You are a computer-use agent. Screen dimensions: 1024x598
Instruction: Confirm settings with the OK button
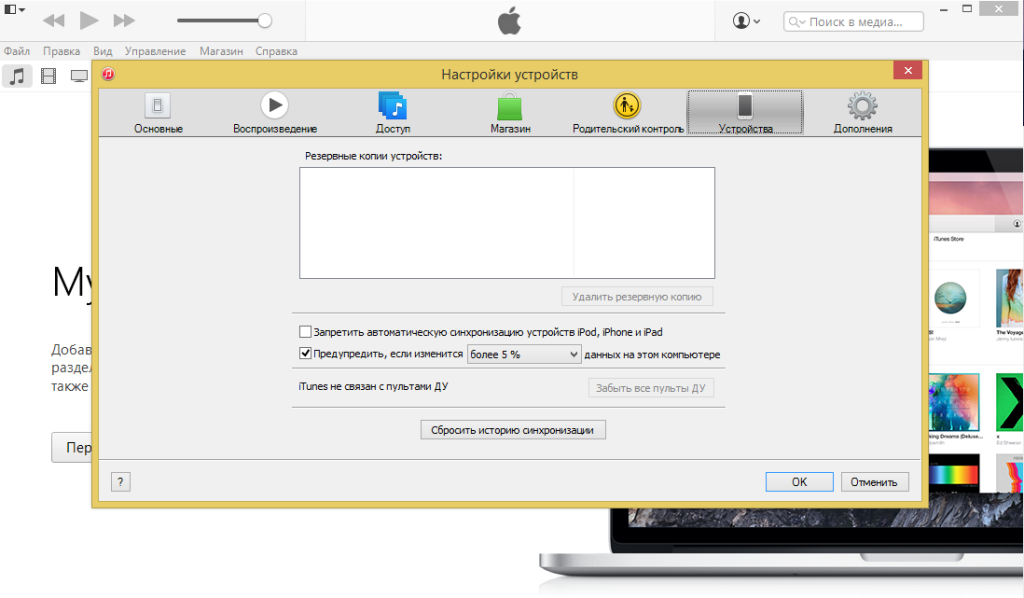(799, 482)
